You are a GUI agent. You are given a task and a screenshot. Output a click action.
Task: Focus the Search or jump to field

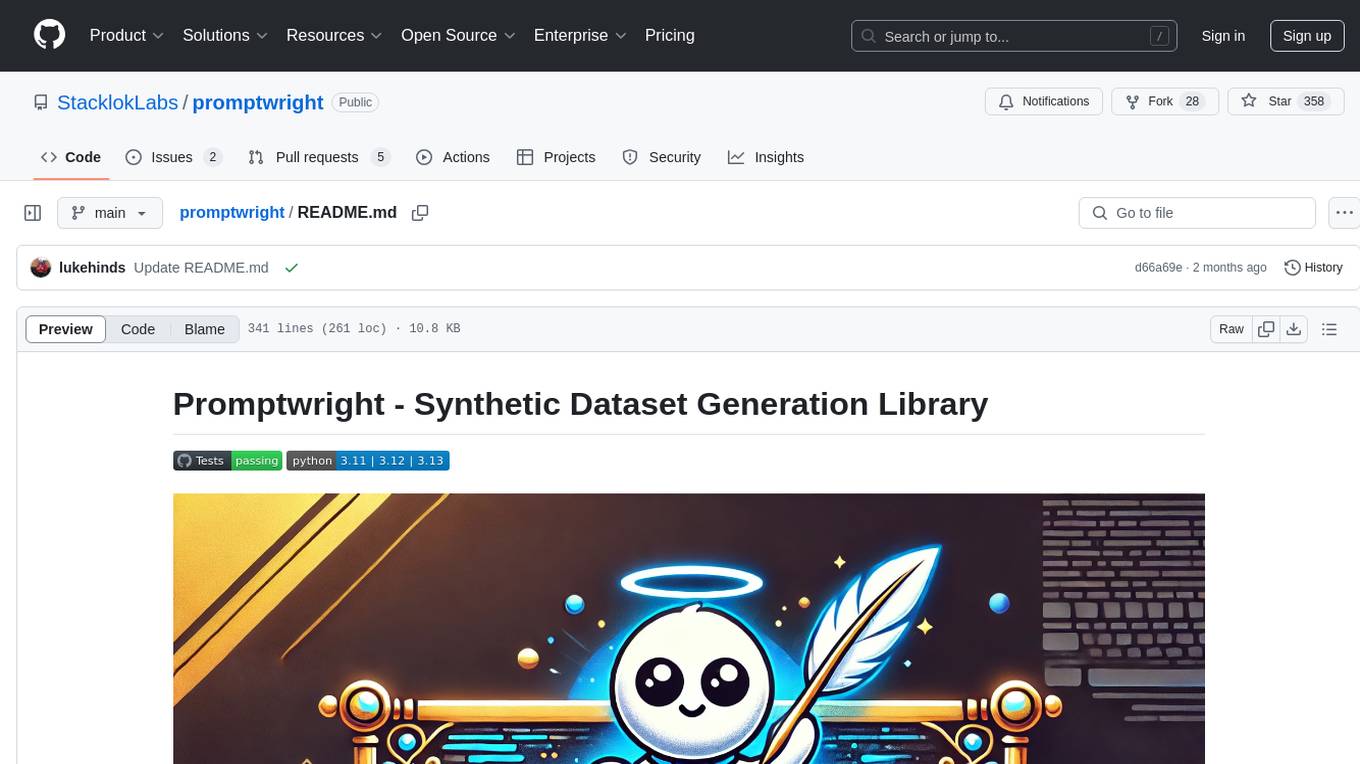click(1012, 36)
